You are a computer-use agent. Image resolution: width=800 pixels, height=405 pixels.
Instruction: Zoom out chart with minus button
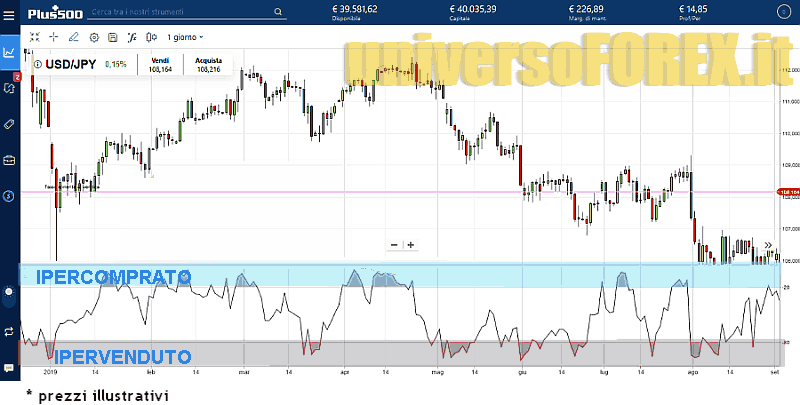tap(394, 245)
